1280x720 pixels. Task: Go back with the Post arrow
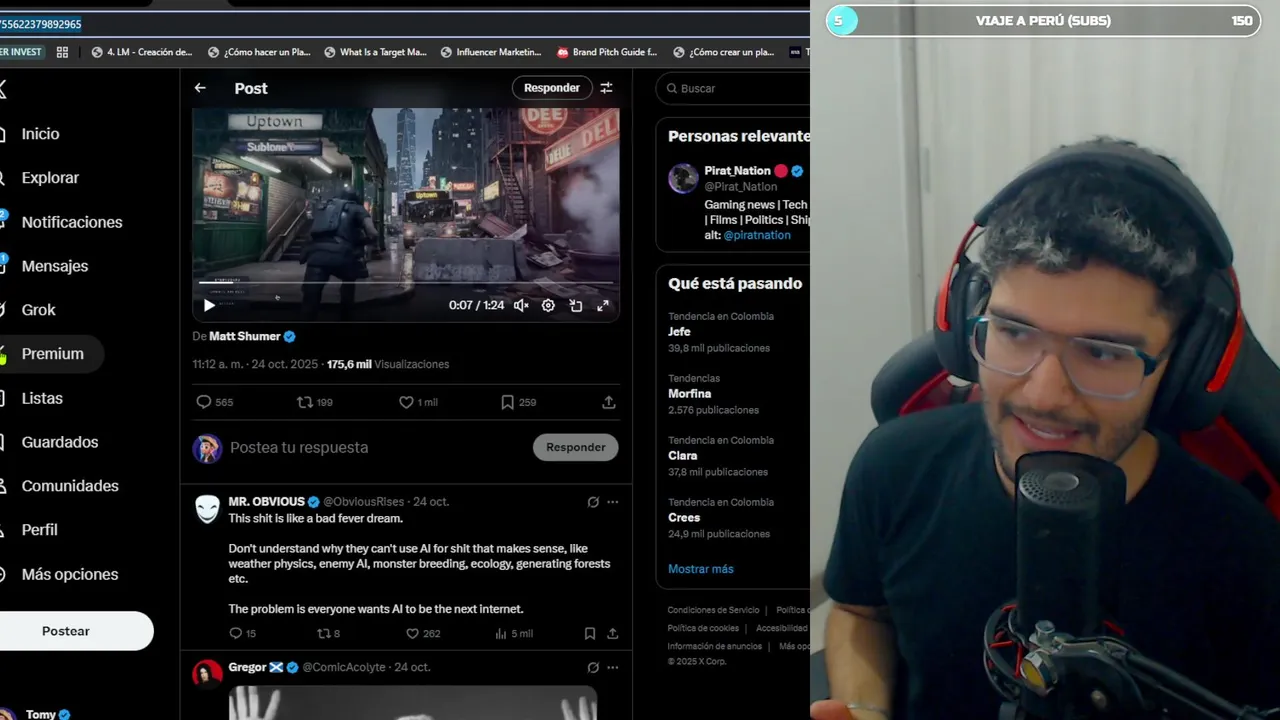click(x=200, y=88)
